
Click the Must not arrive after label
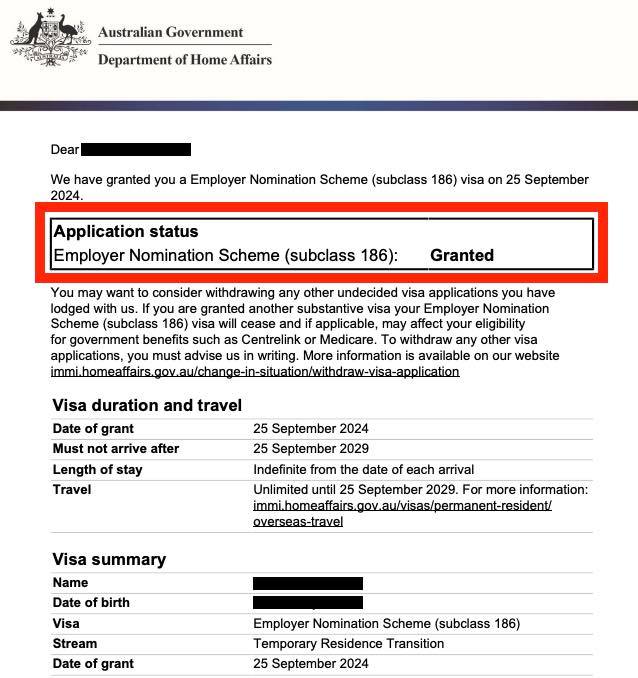coord(116,449)
